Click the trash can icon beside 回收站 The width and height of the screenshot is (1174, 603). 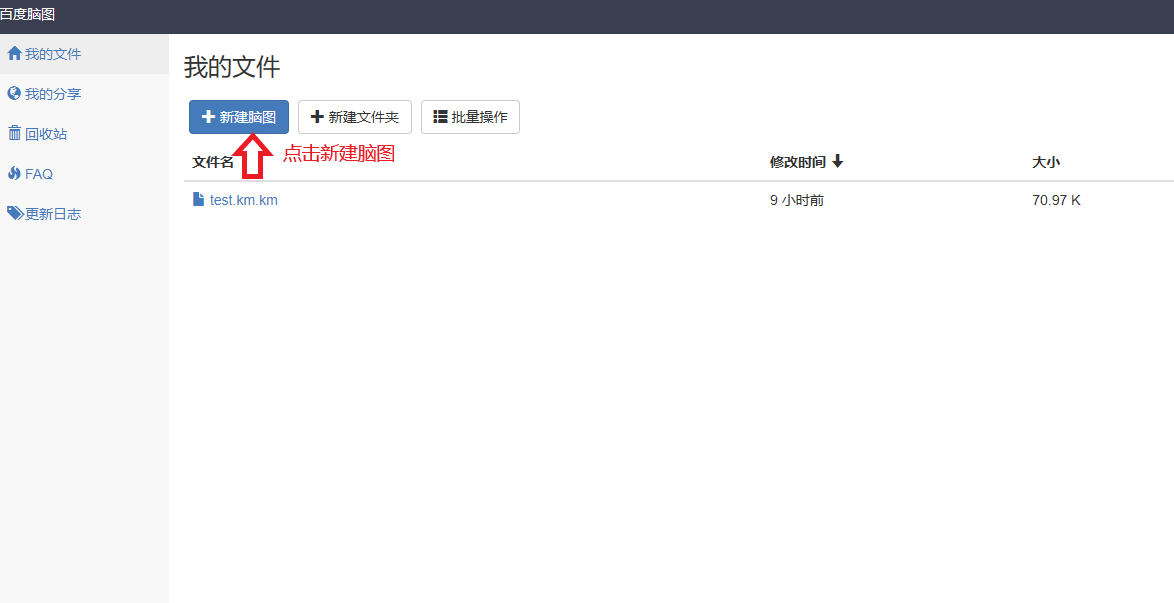[14, 133]
